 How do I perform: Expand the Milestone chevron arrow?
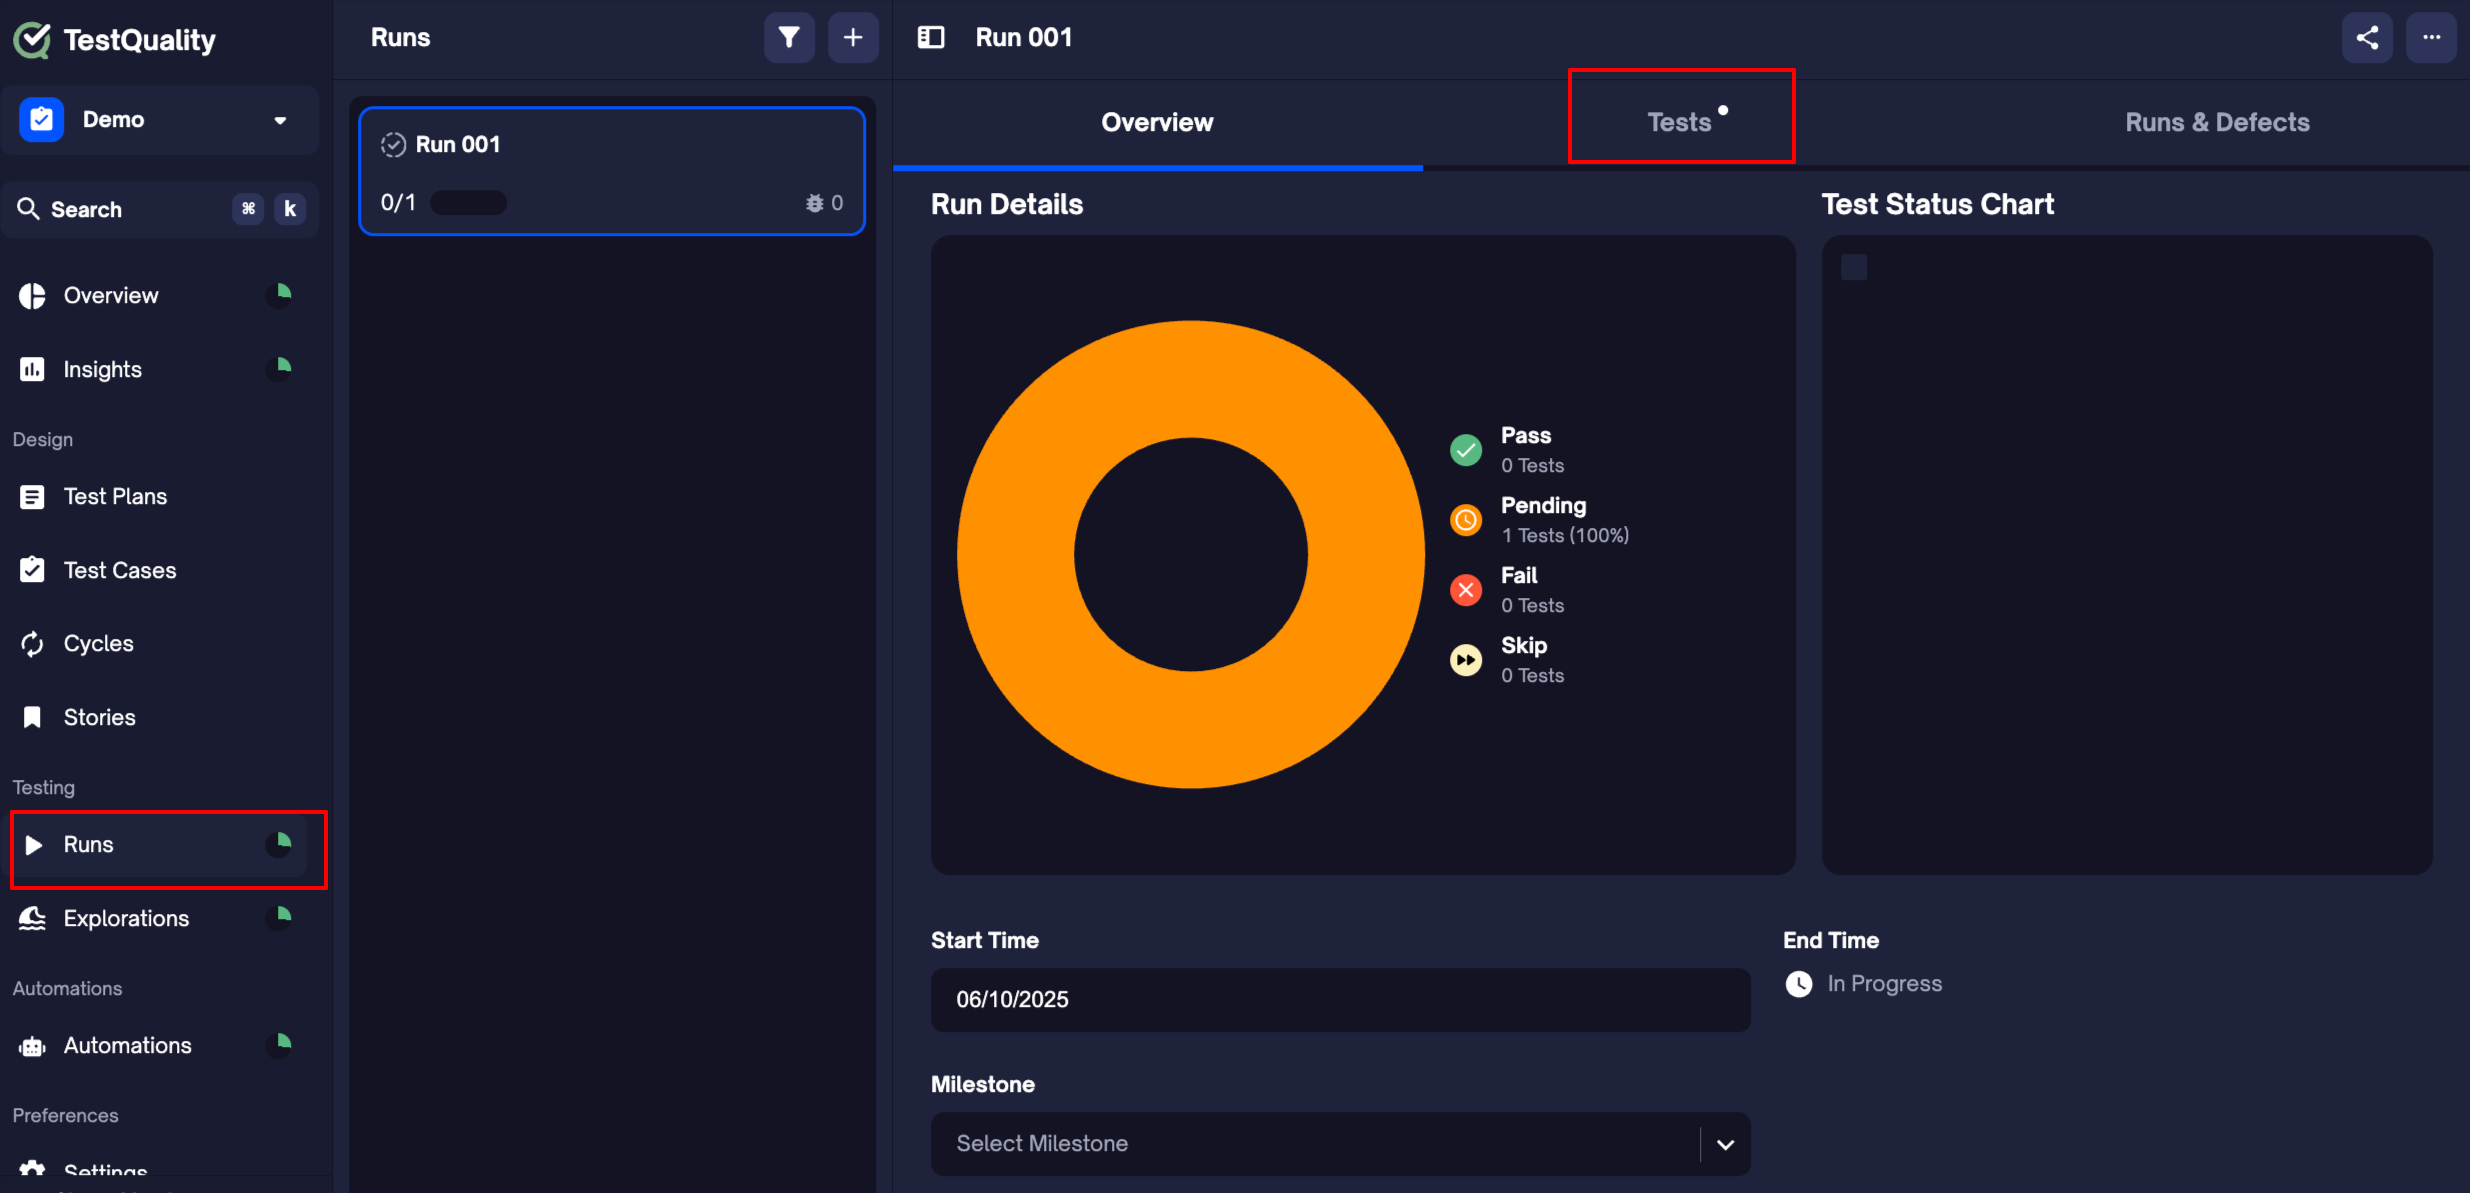[x=1725, y=1144]
